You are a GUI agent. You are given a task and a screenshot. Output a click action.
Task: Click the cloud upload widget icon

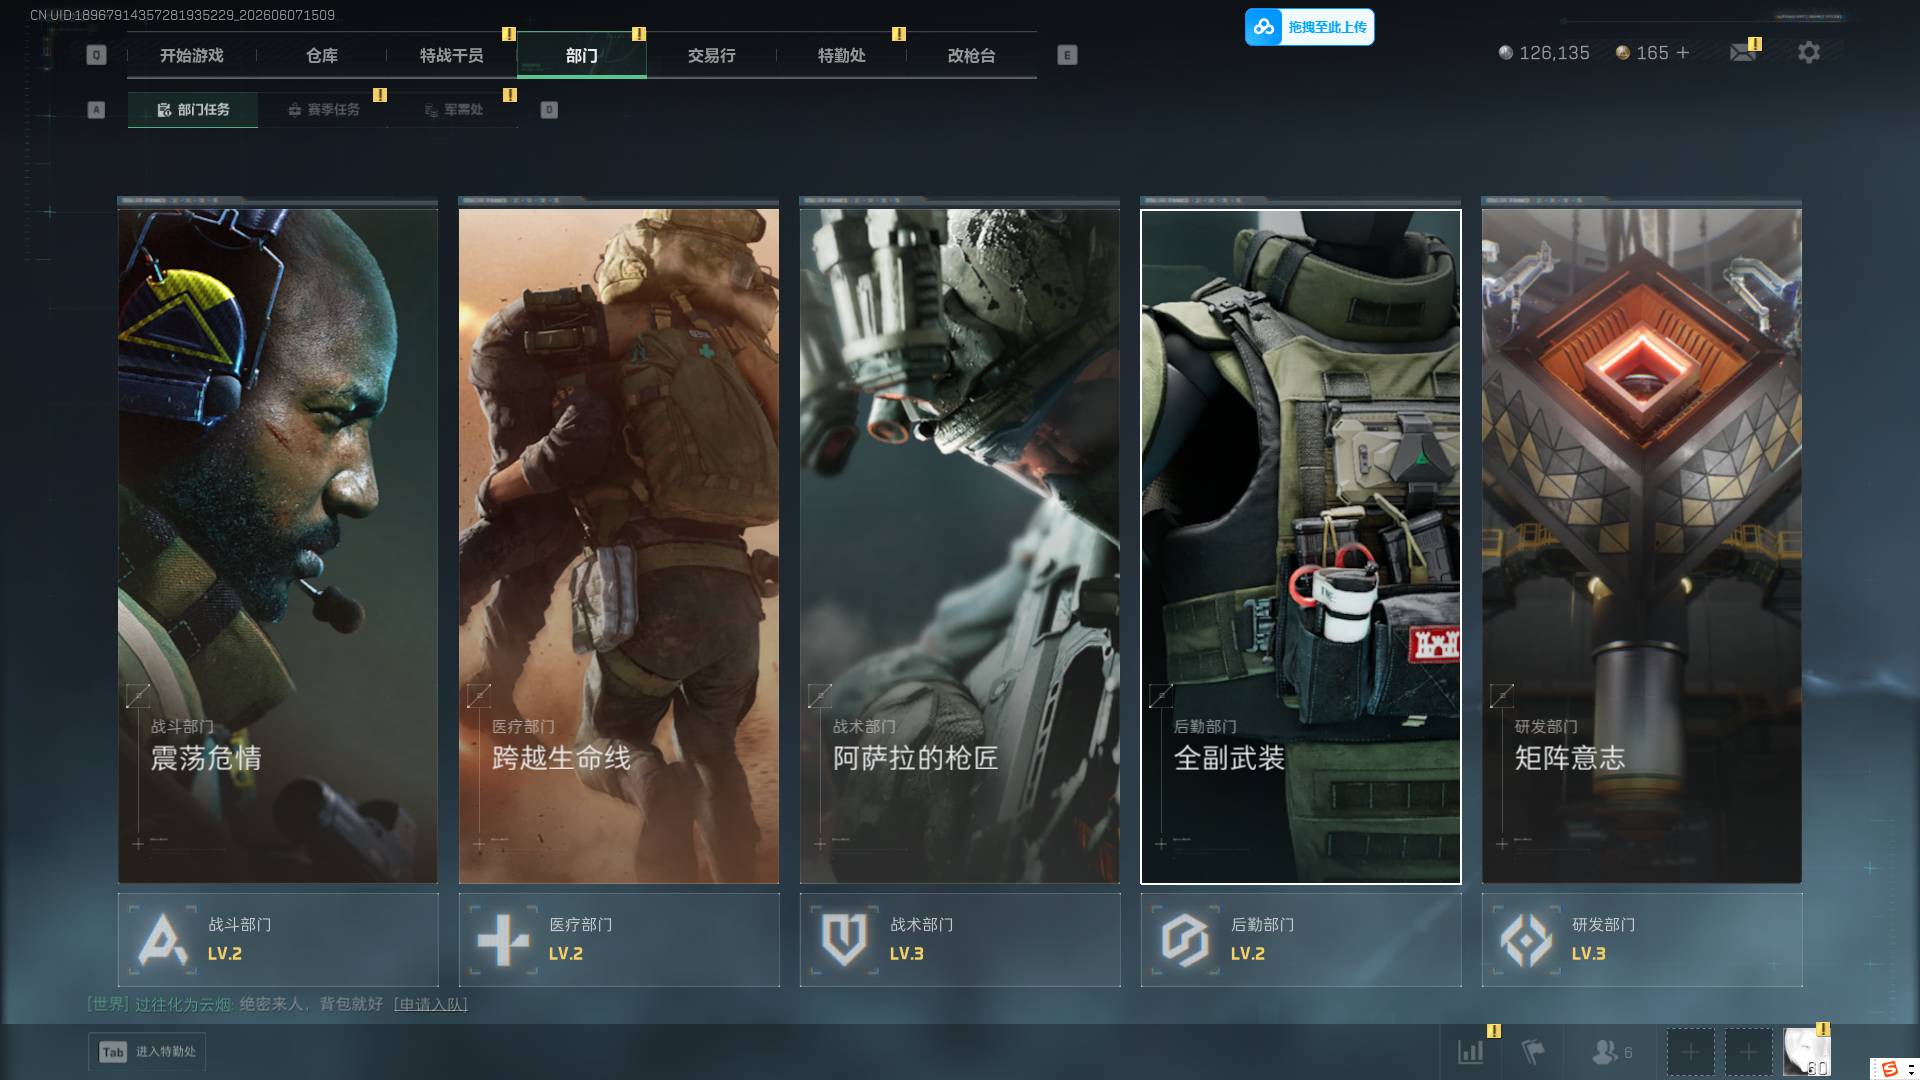pyautogui.click(x=1264, y=27)
